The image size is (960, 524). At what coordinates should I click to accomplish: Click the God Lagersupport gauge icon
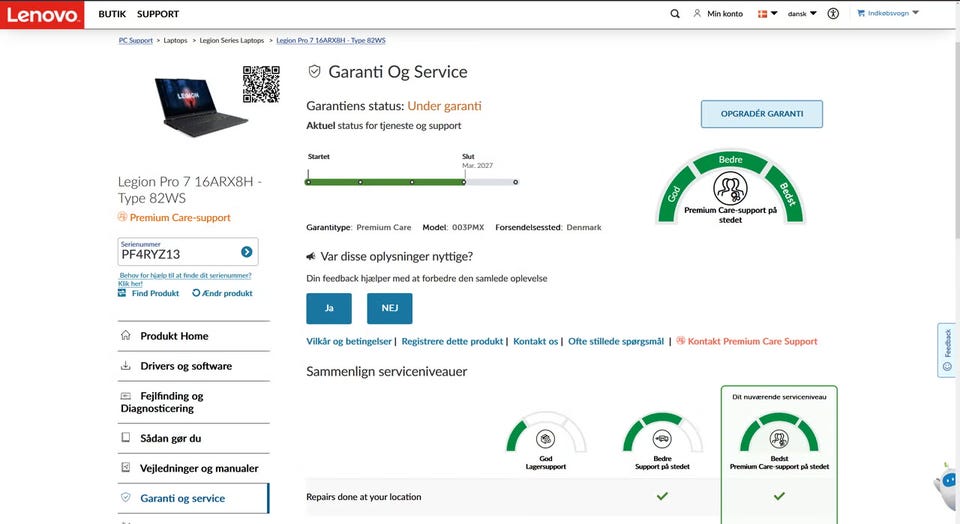[x=546, y=439]
